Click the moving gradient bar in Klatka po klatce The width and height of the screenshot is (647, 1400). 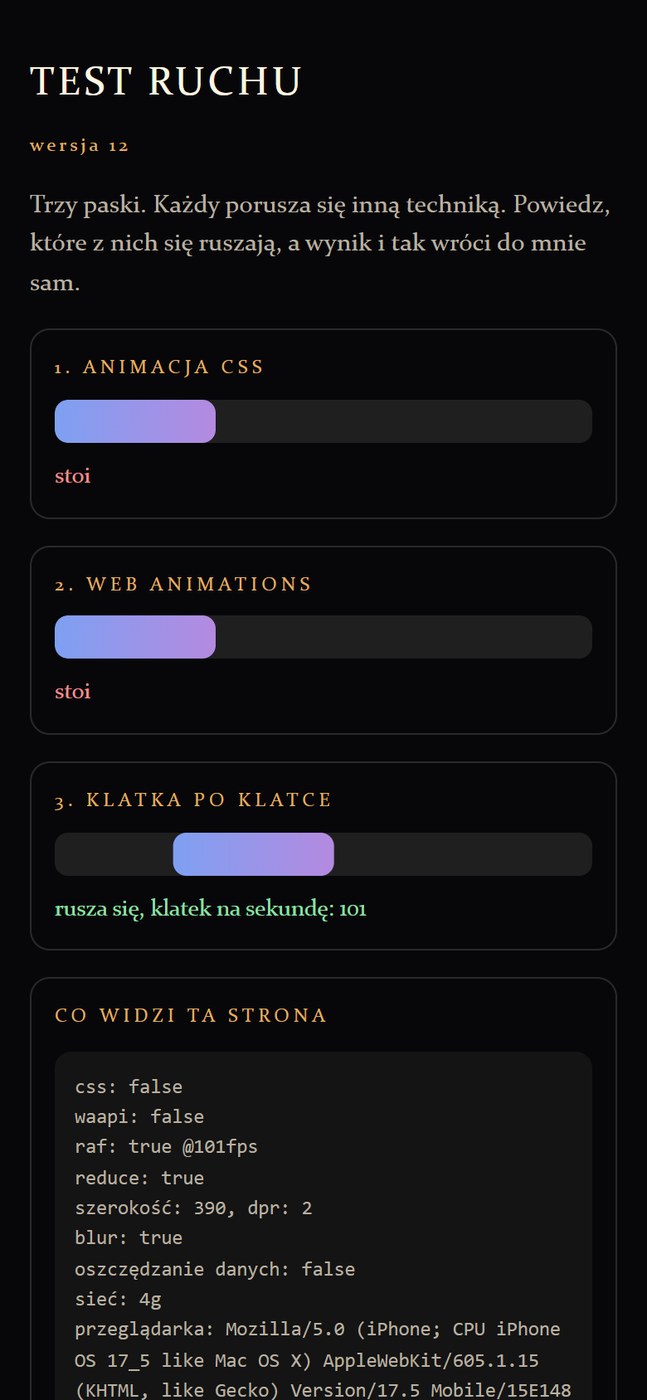pos(253,854)
